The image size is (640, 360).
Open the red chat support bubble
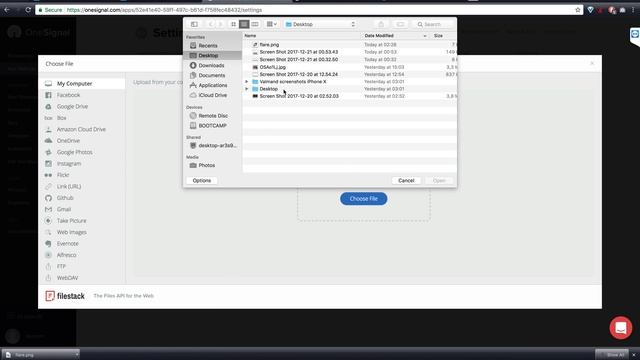(621, 328)
